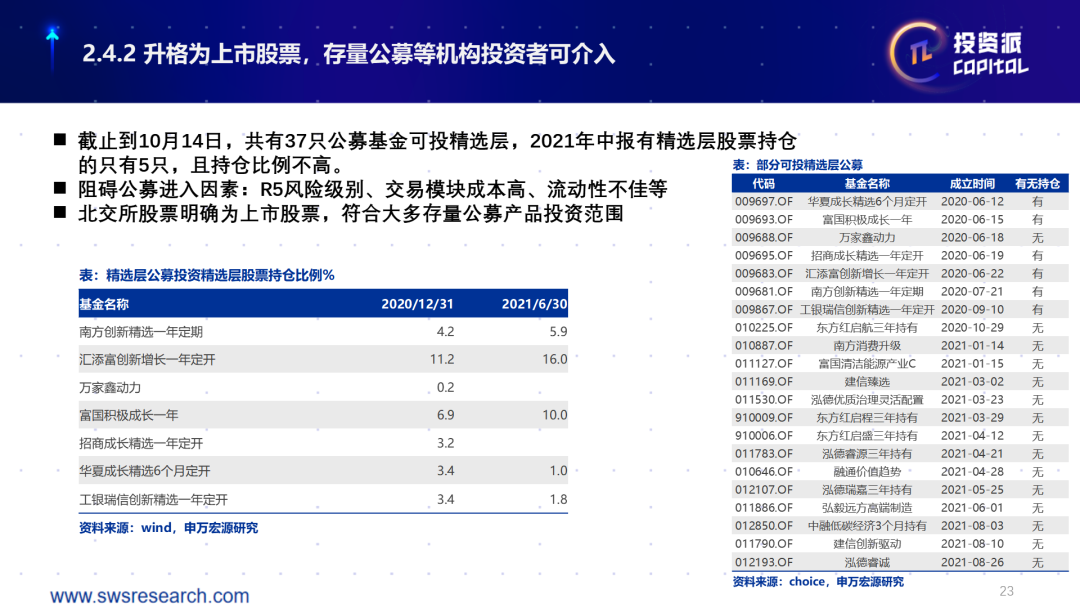Click fund code 910006.OF
Screen dimensions: 1080x608
point(763,436)
